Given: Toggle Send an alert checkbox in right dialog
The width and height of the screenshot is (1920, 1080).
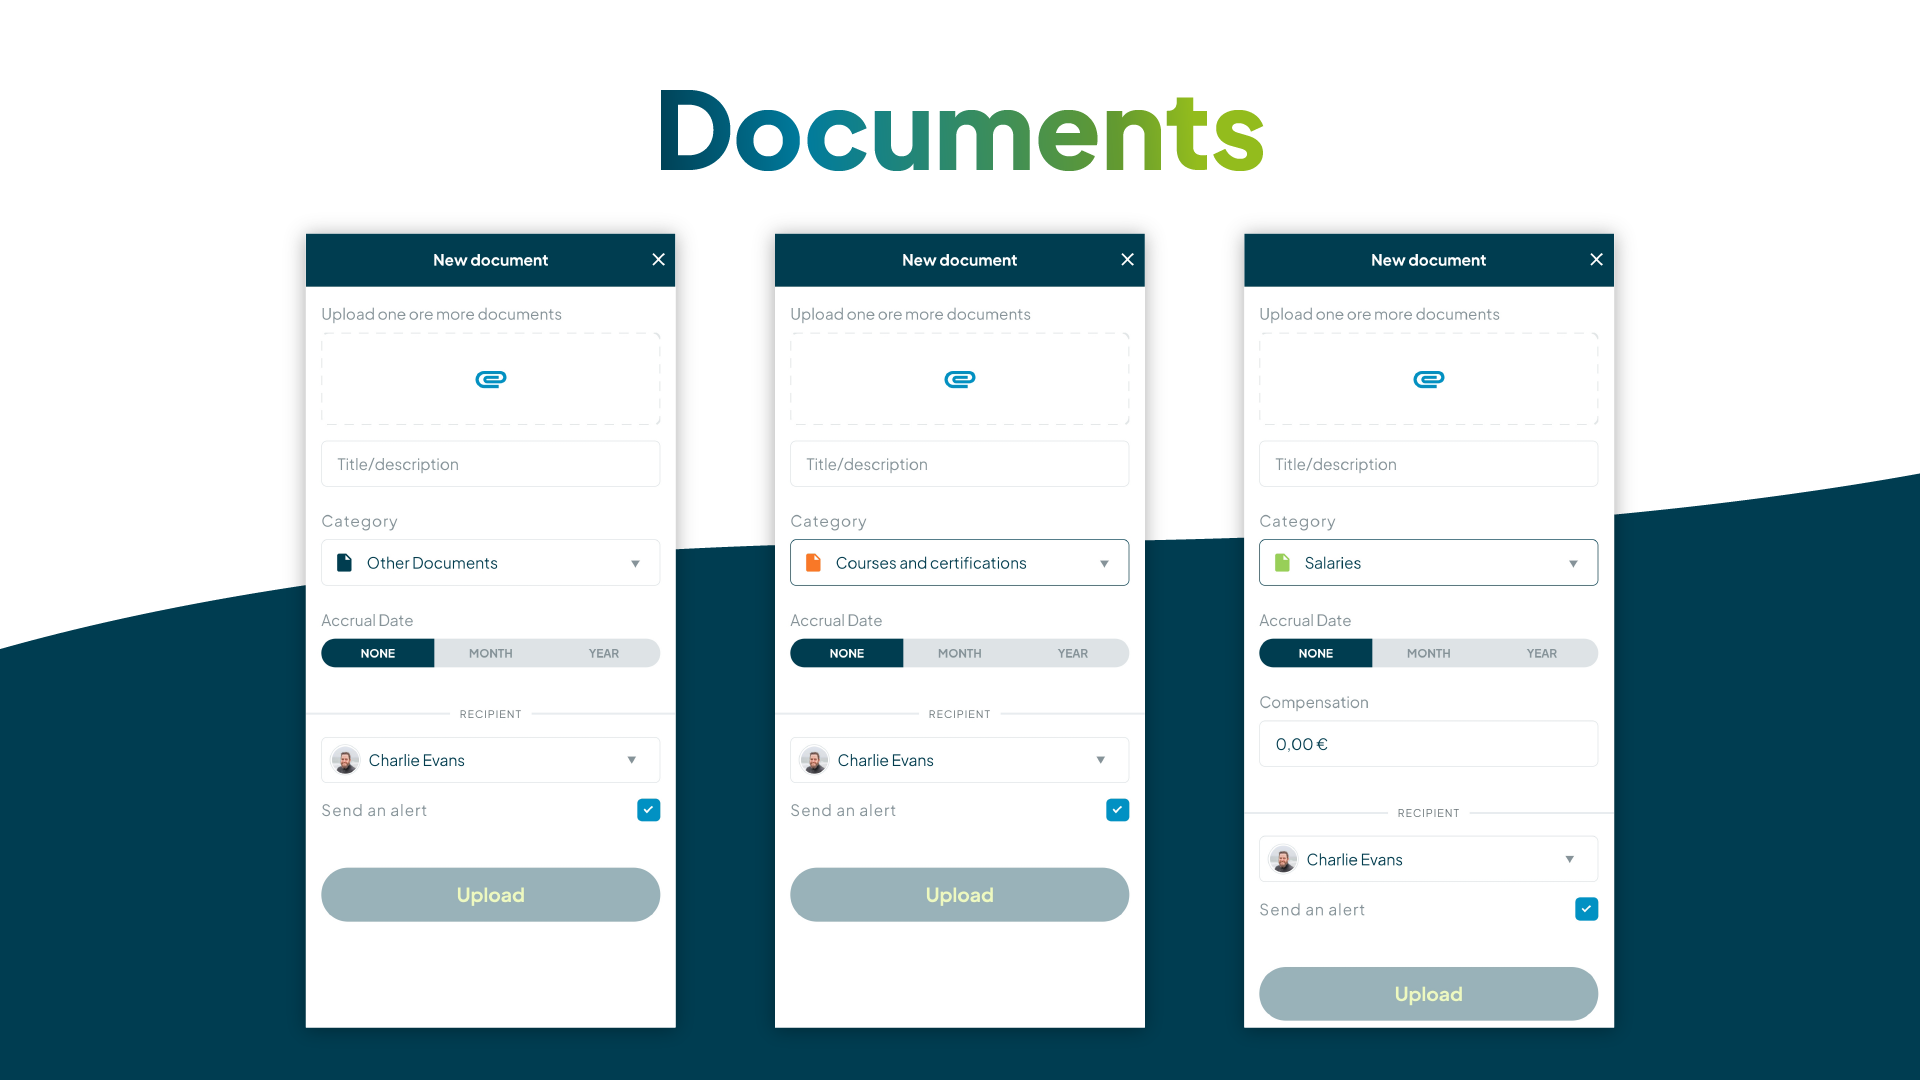Looking at the screenshot, I should pos(1586,909).
